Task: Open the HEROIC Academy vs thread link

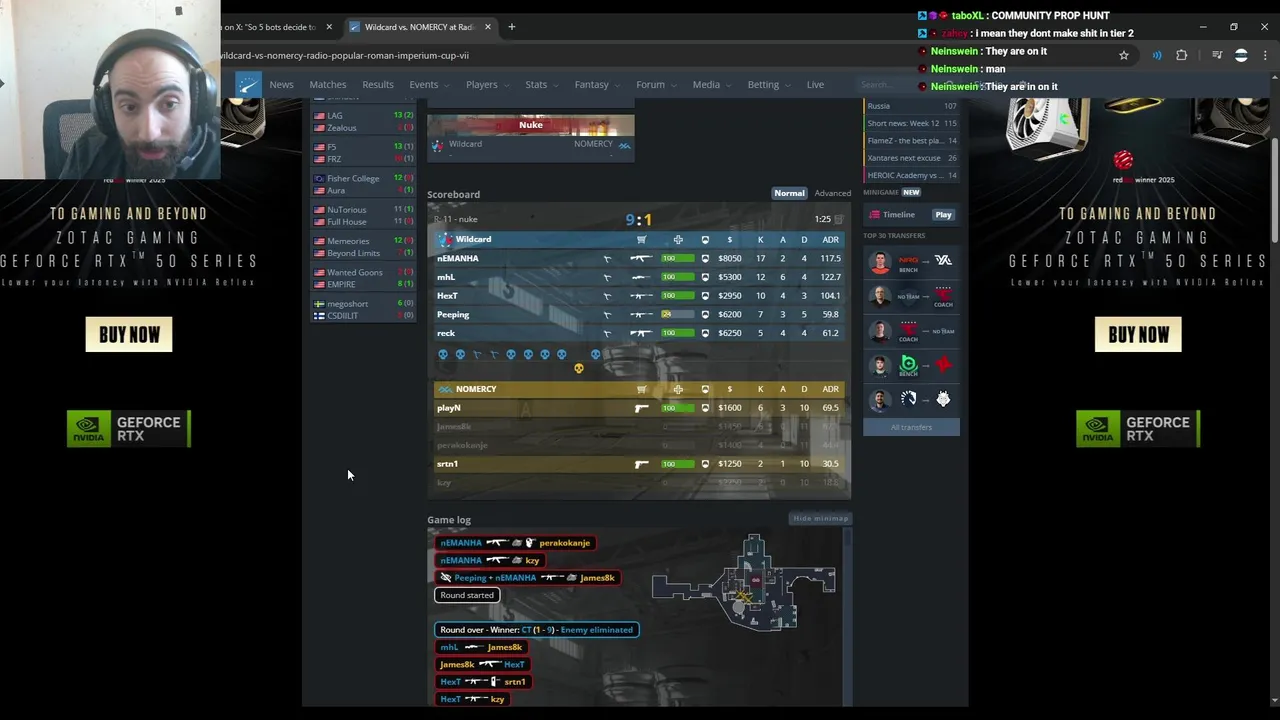Action: [x=911, y=176]
